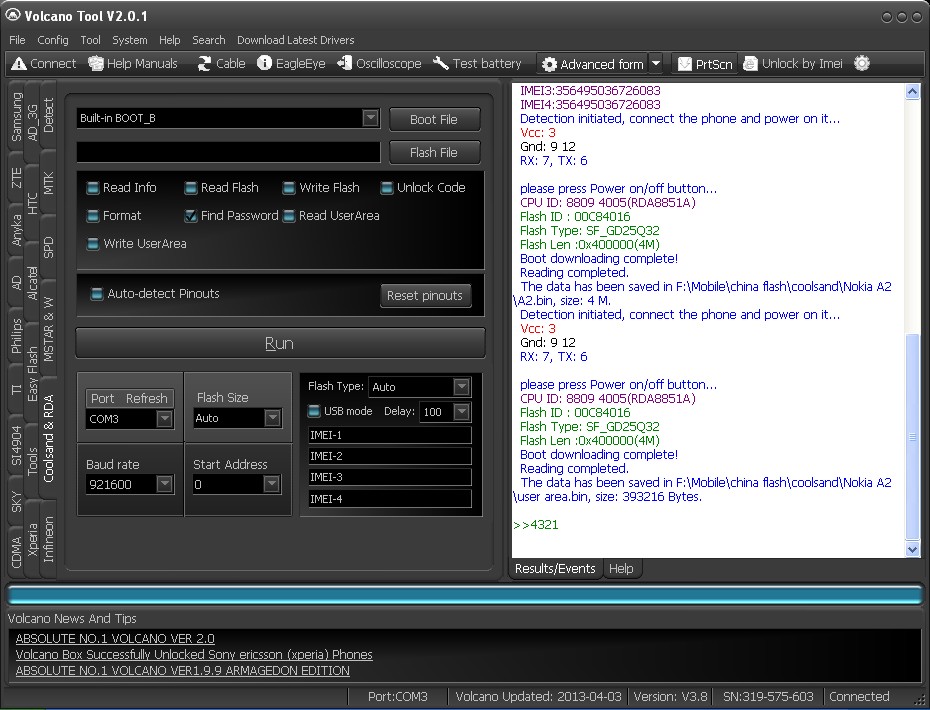Viewport: 930px width, 710px height.
Task: Open Unlock by Imei tool
Action: pyautogui.click(x=793, y=63)
